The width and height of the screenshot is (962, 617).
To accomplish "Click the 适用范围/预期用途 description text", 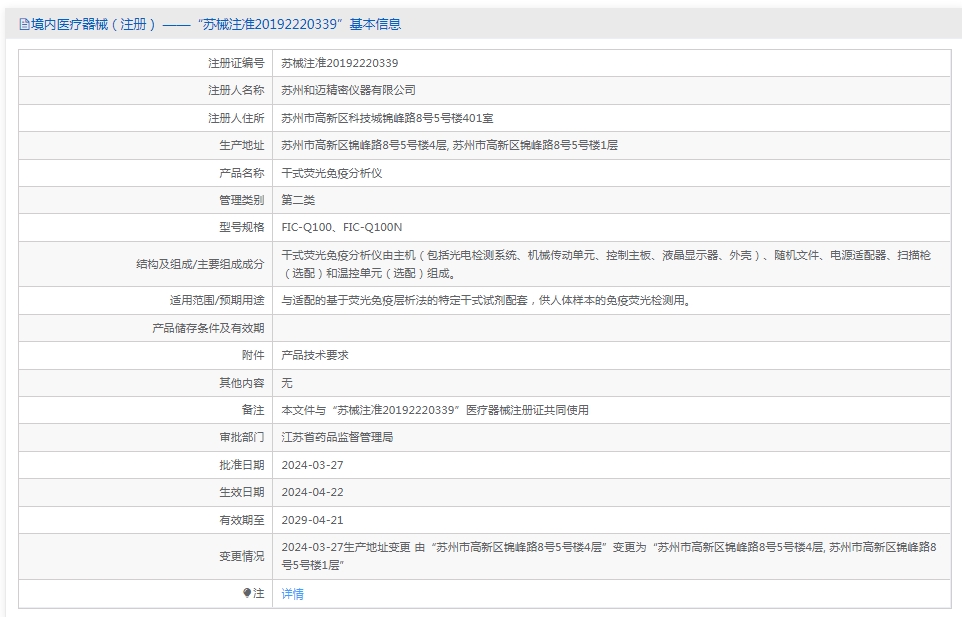I will pos(486,301).
